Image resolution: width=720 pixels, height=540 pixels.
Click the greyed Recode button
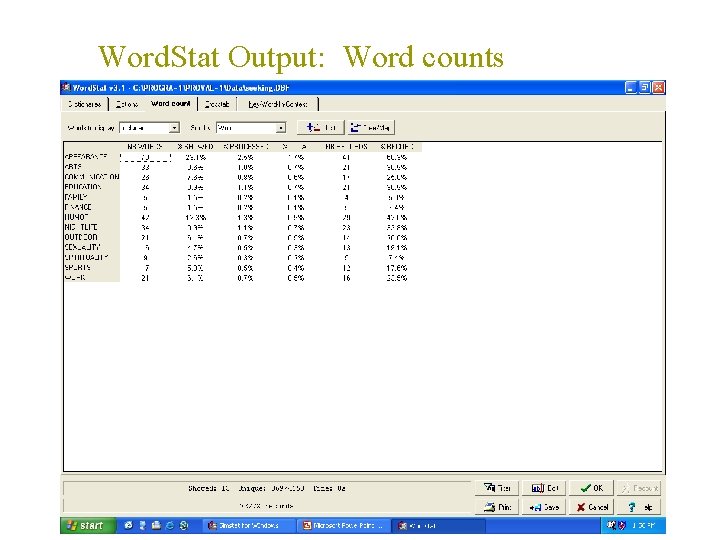coord(639,488)
